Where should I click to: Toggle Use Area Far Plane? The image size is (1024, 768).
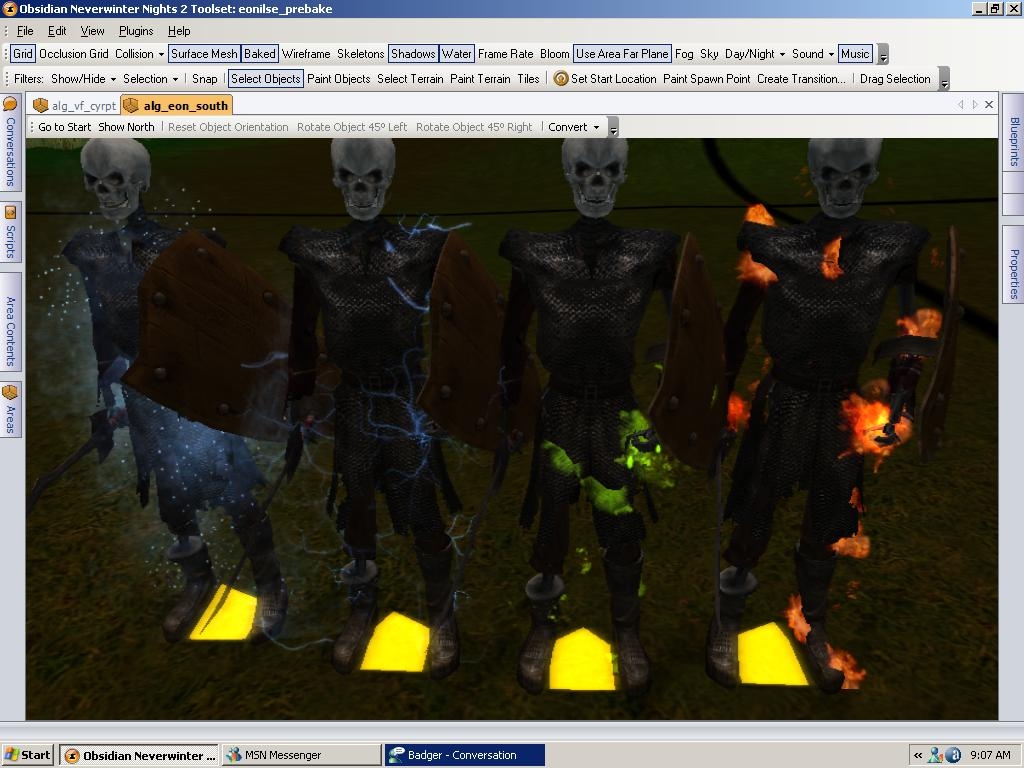621,54
